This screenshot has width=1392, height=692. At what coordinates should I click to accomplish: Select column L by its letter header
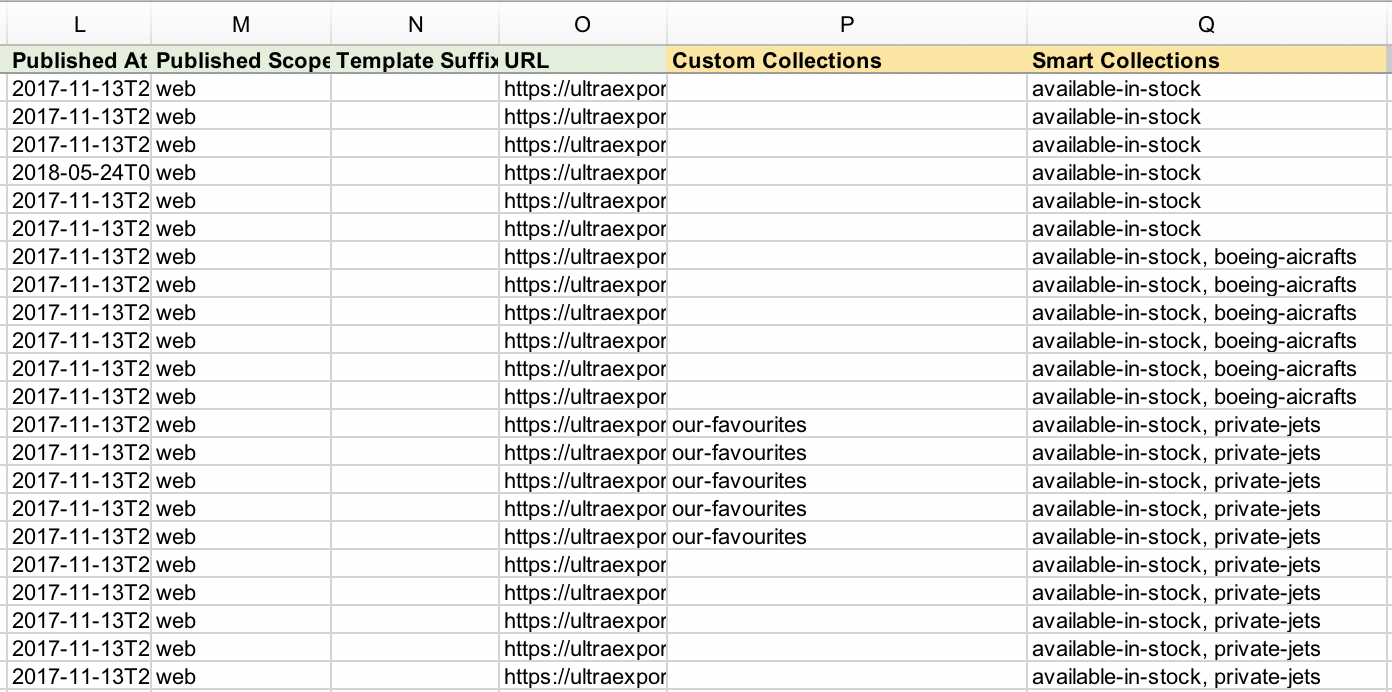coord(80,25)
